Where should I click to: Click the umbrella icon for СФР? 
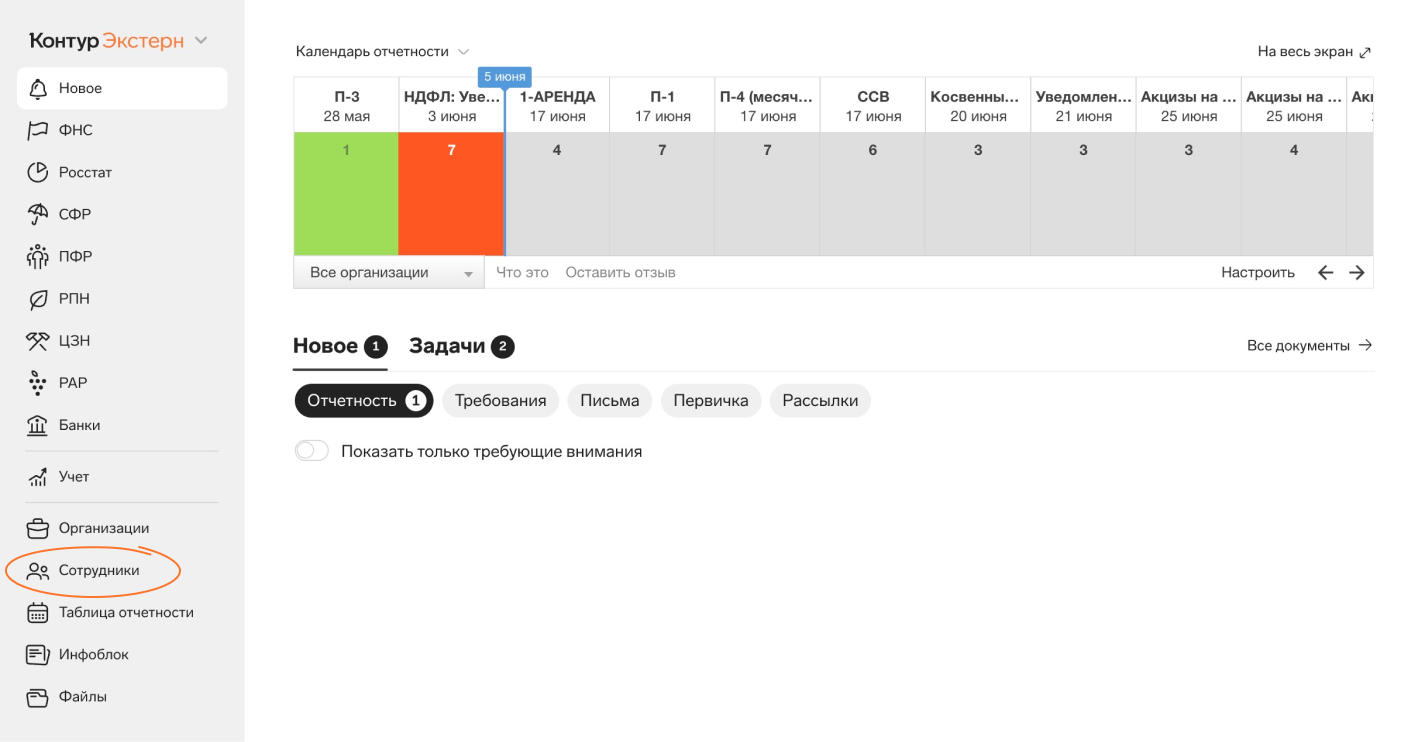tap(38, 214)
